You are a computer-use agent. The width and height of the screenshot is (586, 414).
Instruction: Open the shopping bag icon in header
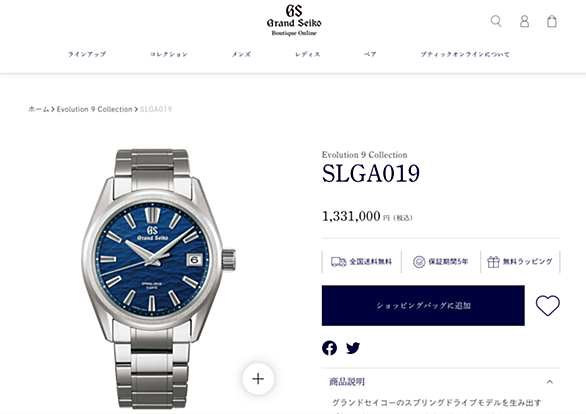point(552,21)
